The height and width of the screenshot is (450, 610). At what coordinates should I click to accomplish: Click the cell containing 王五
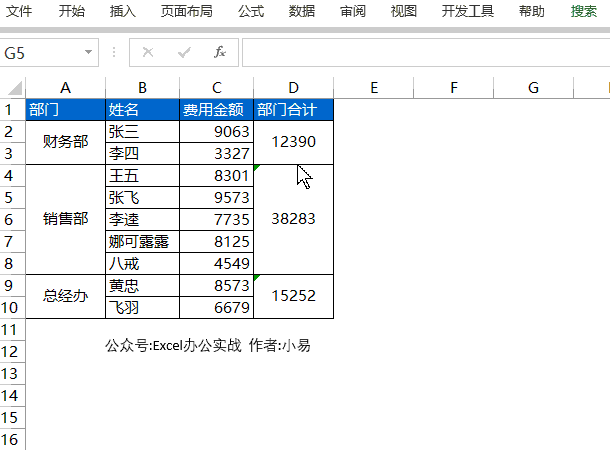tap(142, 175)
